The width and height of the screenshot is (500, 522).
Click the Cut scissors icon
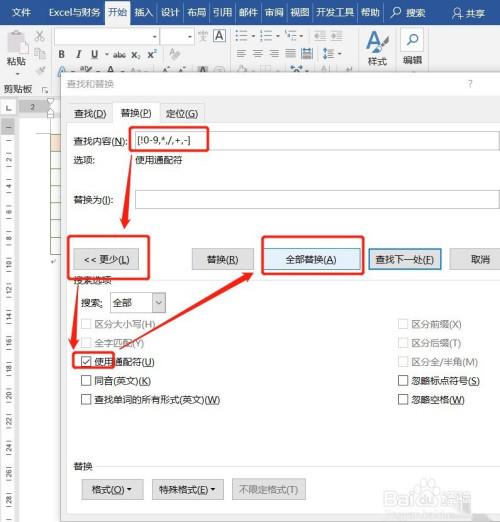click(x=40, y=36)
